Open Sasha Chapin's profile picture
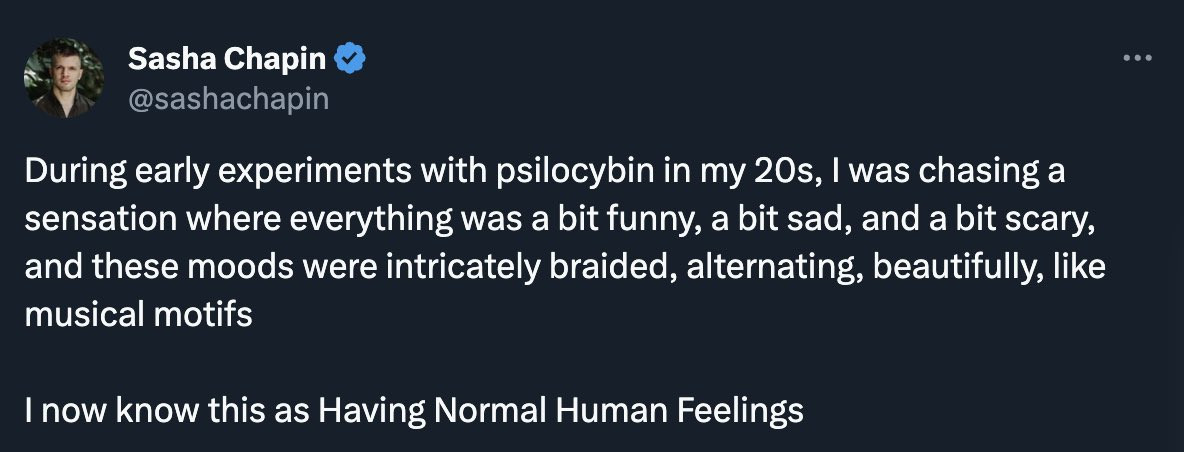This screenshot has width=1184, height=452. tap(63, 78)
